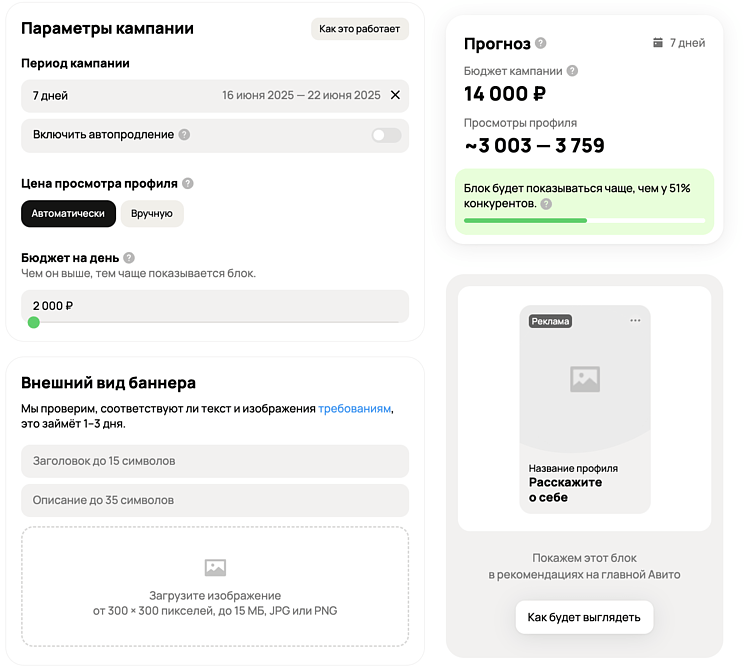This screenshot has height=670, width=751.
Task: Click the Заголовок до 15 символов field
Action: 215,461
